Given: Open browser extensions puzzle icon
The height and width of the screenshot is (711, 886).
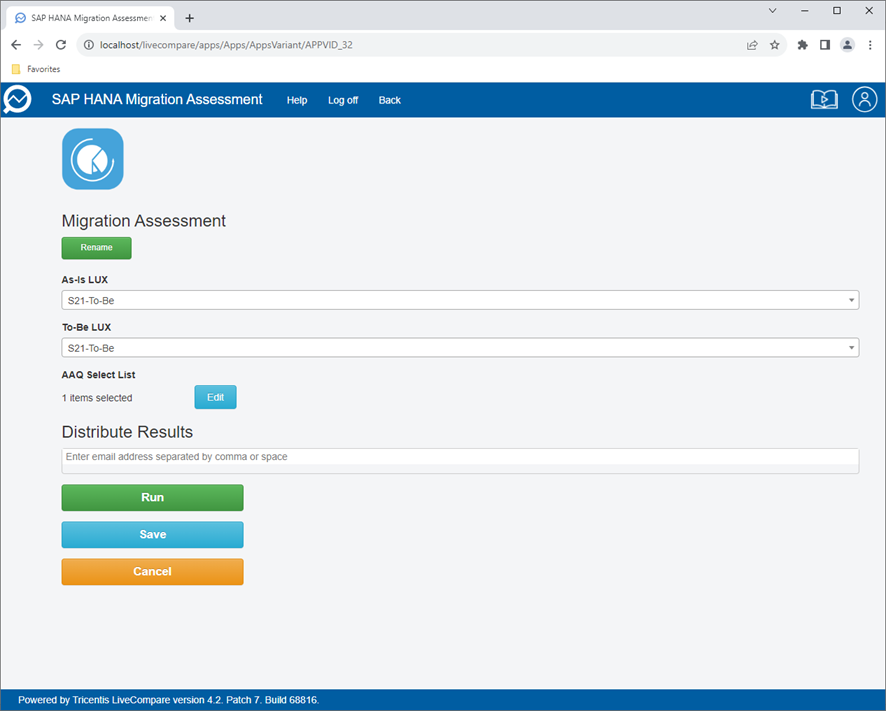Looking at the screenshot, I should pyautogui.click(x=802, y=45).
